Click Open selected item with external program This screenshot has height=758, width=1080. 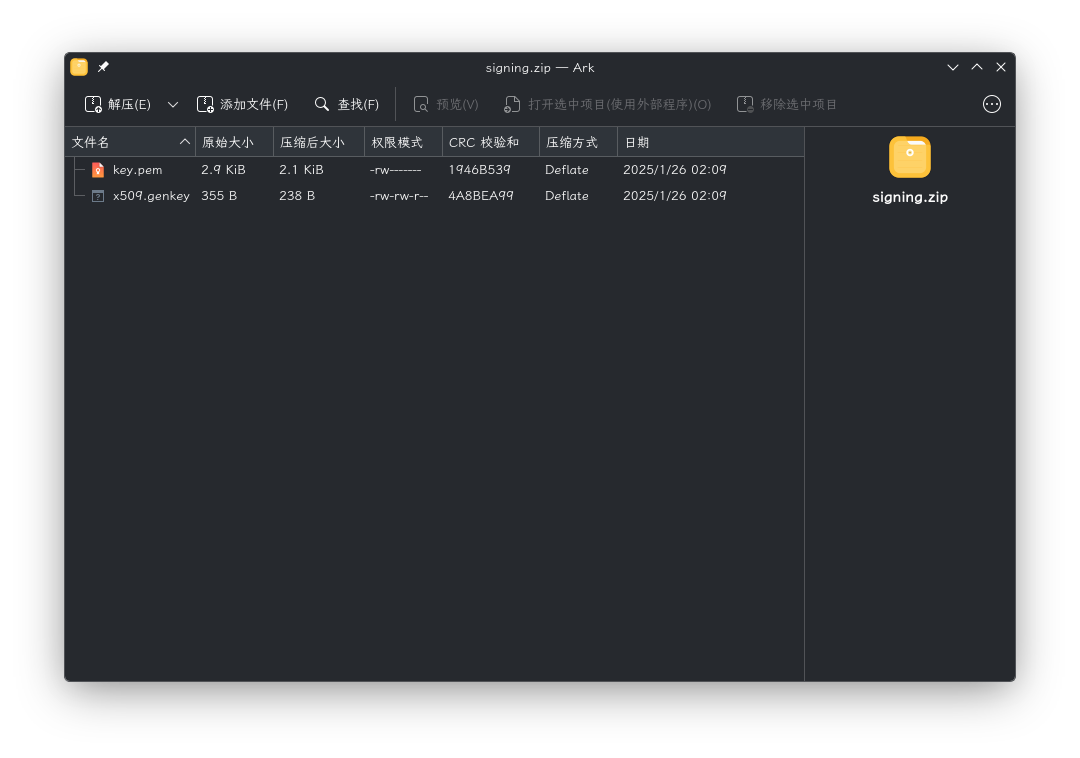click(x=608, y=105)
